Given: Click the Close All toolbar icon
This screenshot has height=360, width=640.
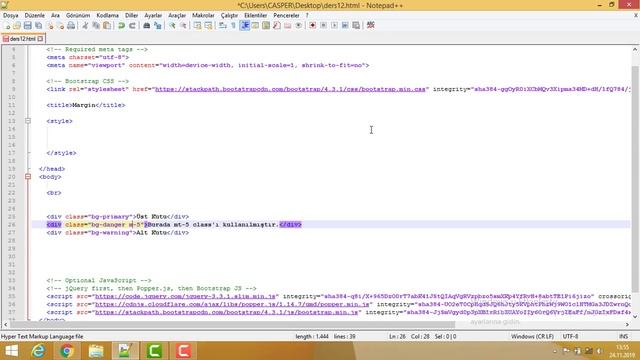Looking at the screenshot, I should 60,25.
